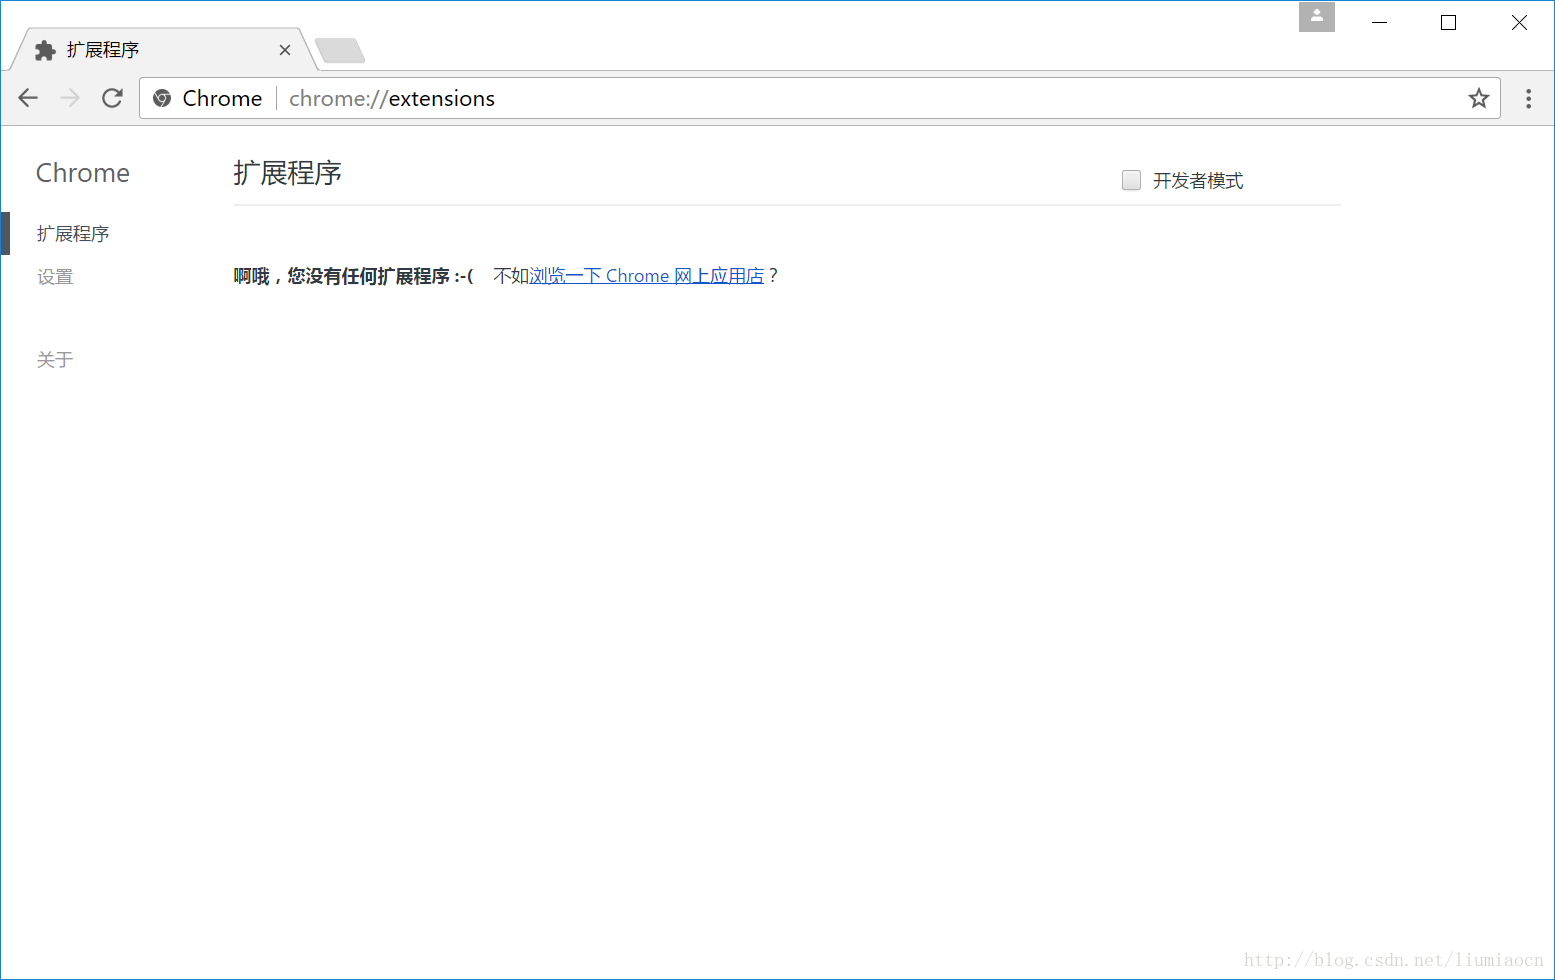Open 设置 in the sidebar
The height and width of the screenshot is (980, 1555).
click(55, 277)
